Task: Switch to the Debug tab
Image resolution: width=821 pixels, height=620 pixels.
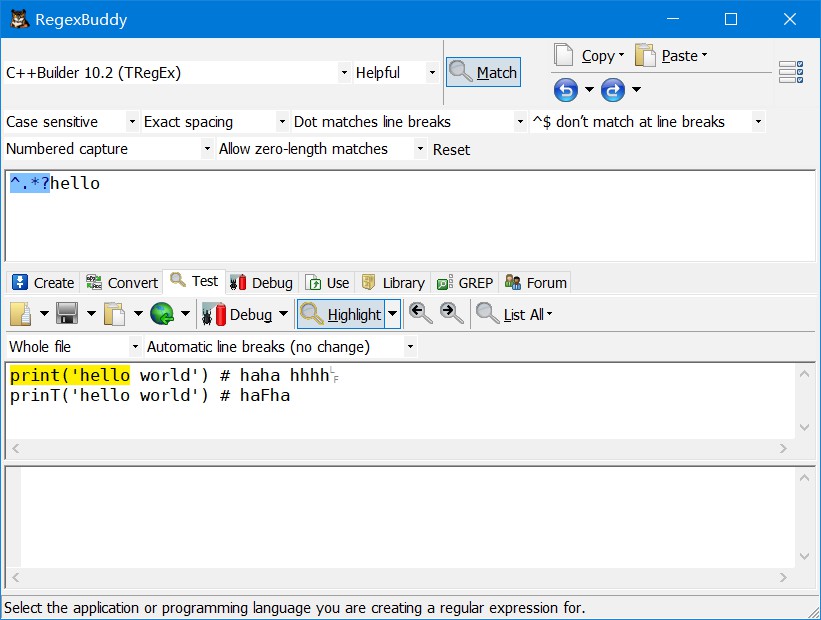Action: pos(261,283)
